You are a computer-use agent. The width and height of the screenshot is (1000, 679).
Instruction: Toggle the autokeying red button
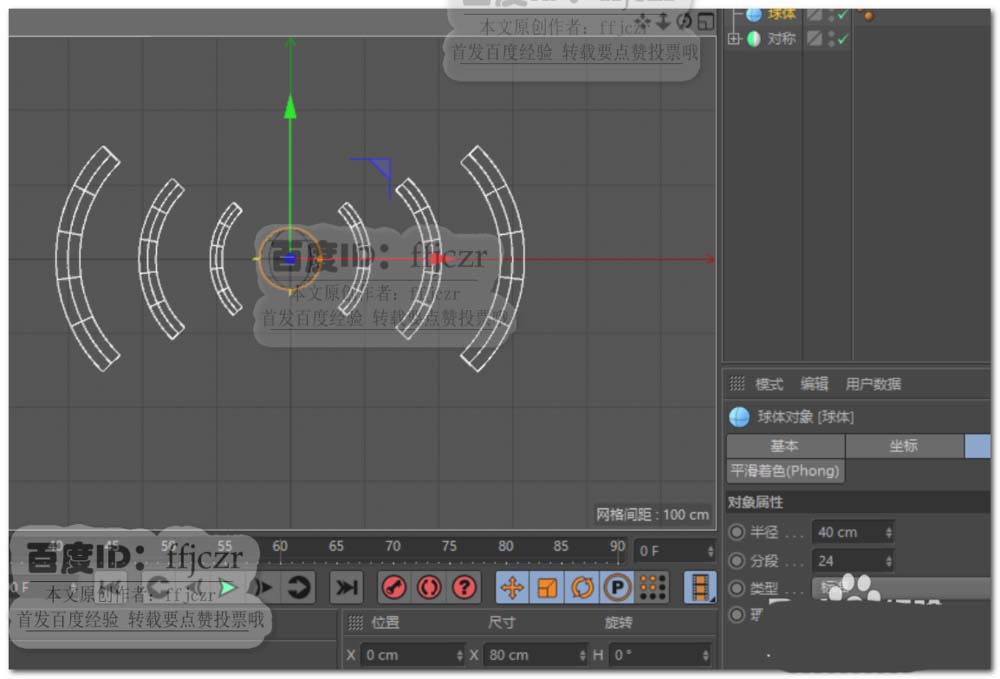[430, 588]
